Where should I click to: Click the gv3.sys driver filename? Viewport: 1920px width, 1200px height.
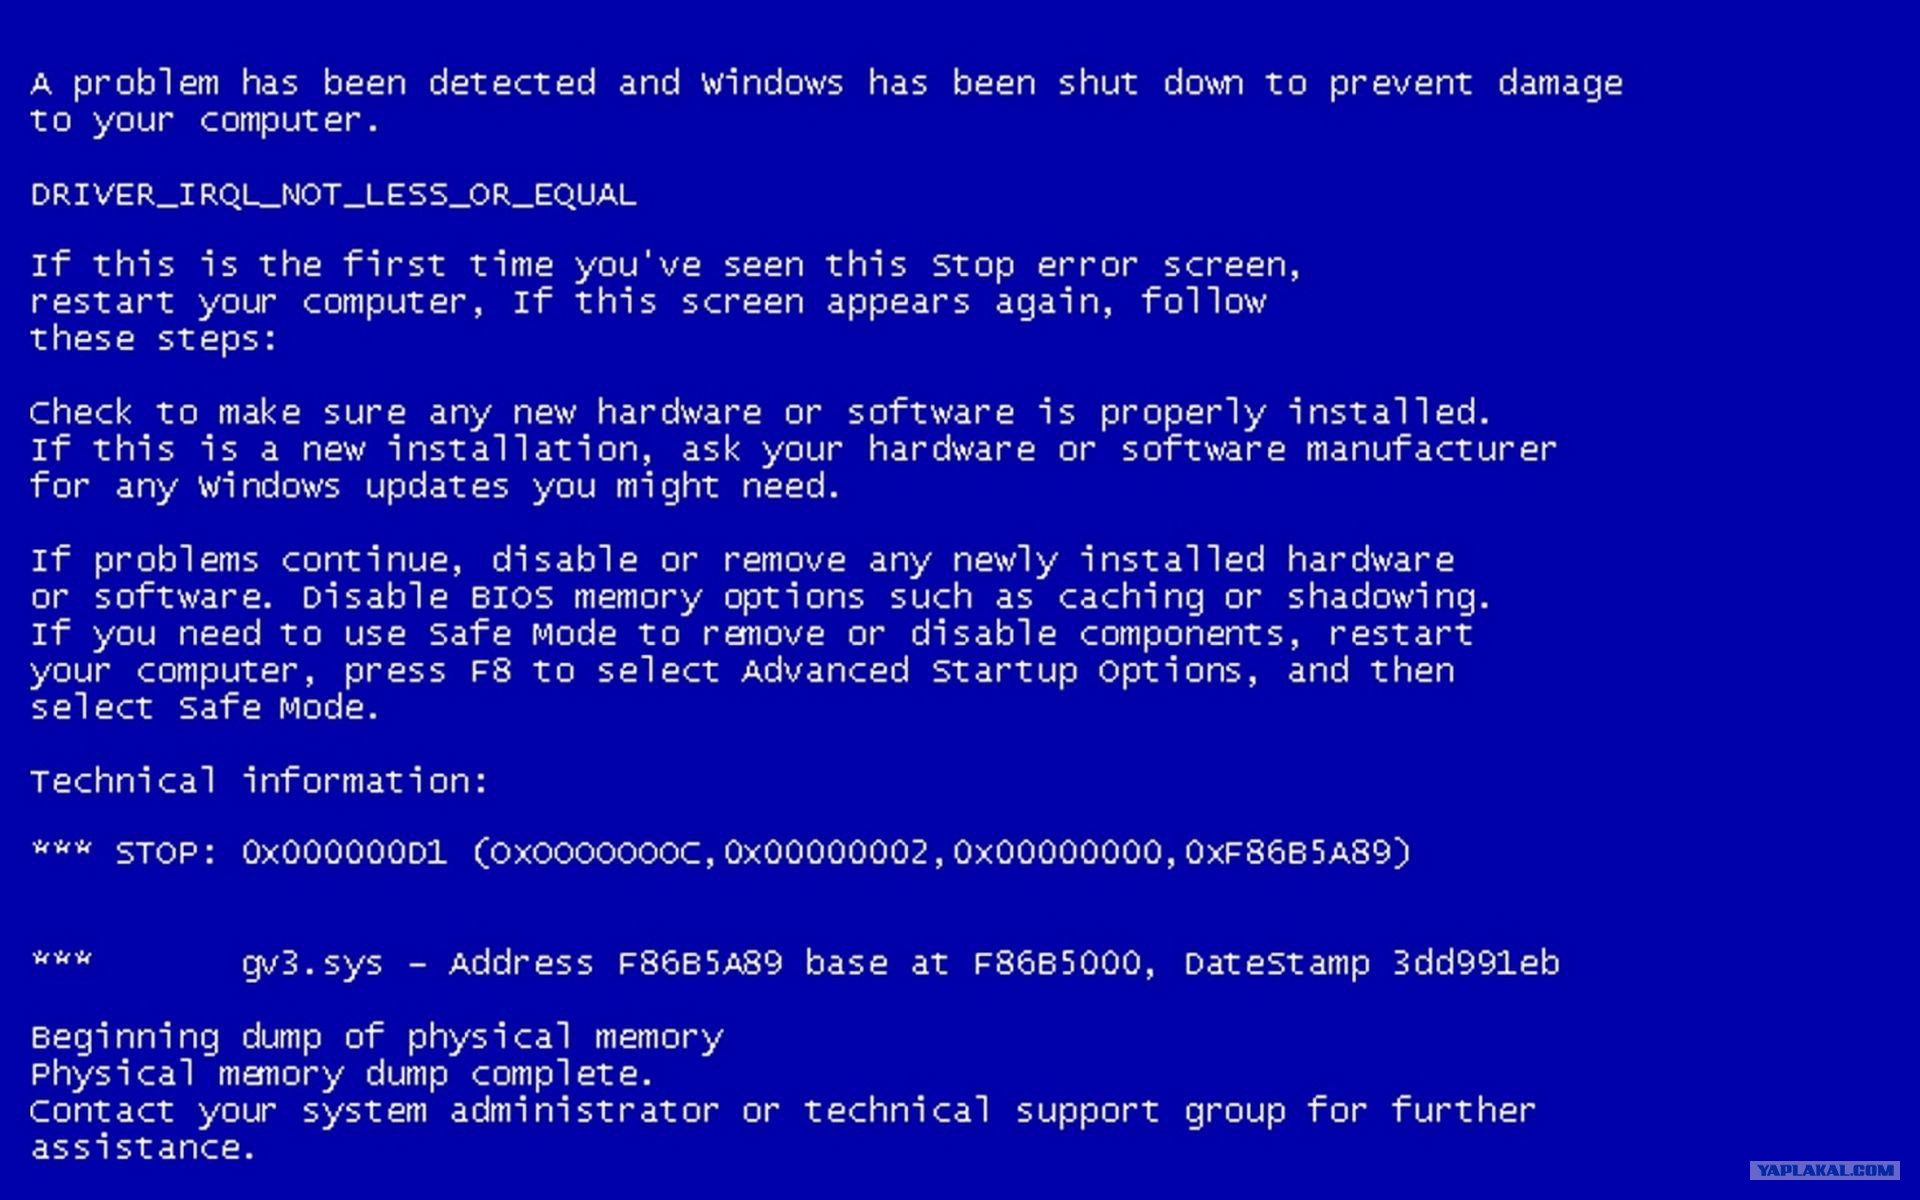[x=312, y=964]
